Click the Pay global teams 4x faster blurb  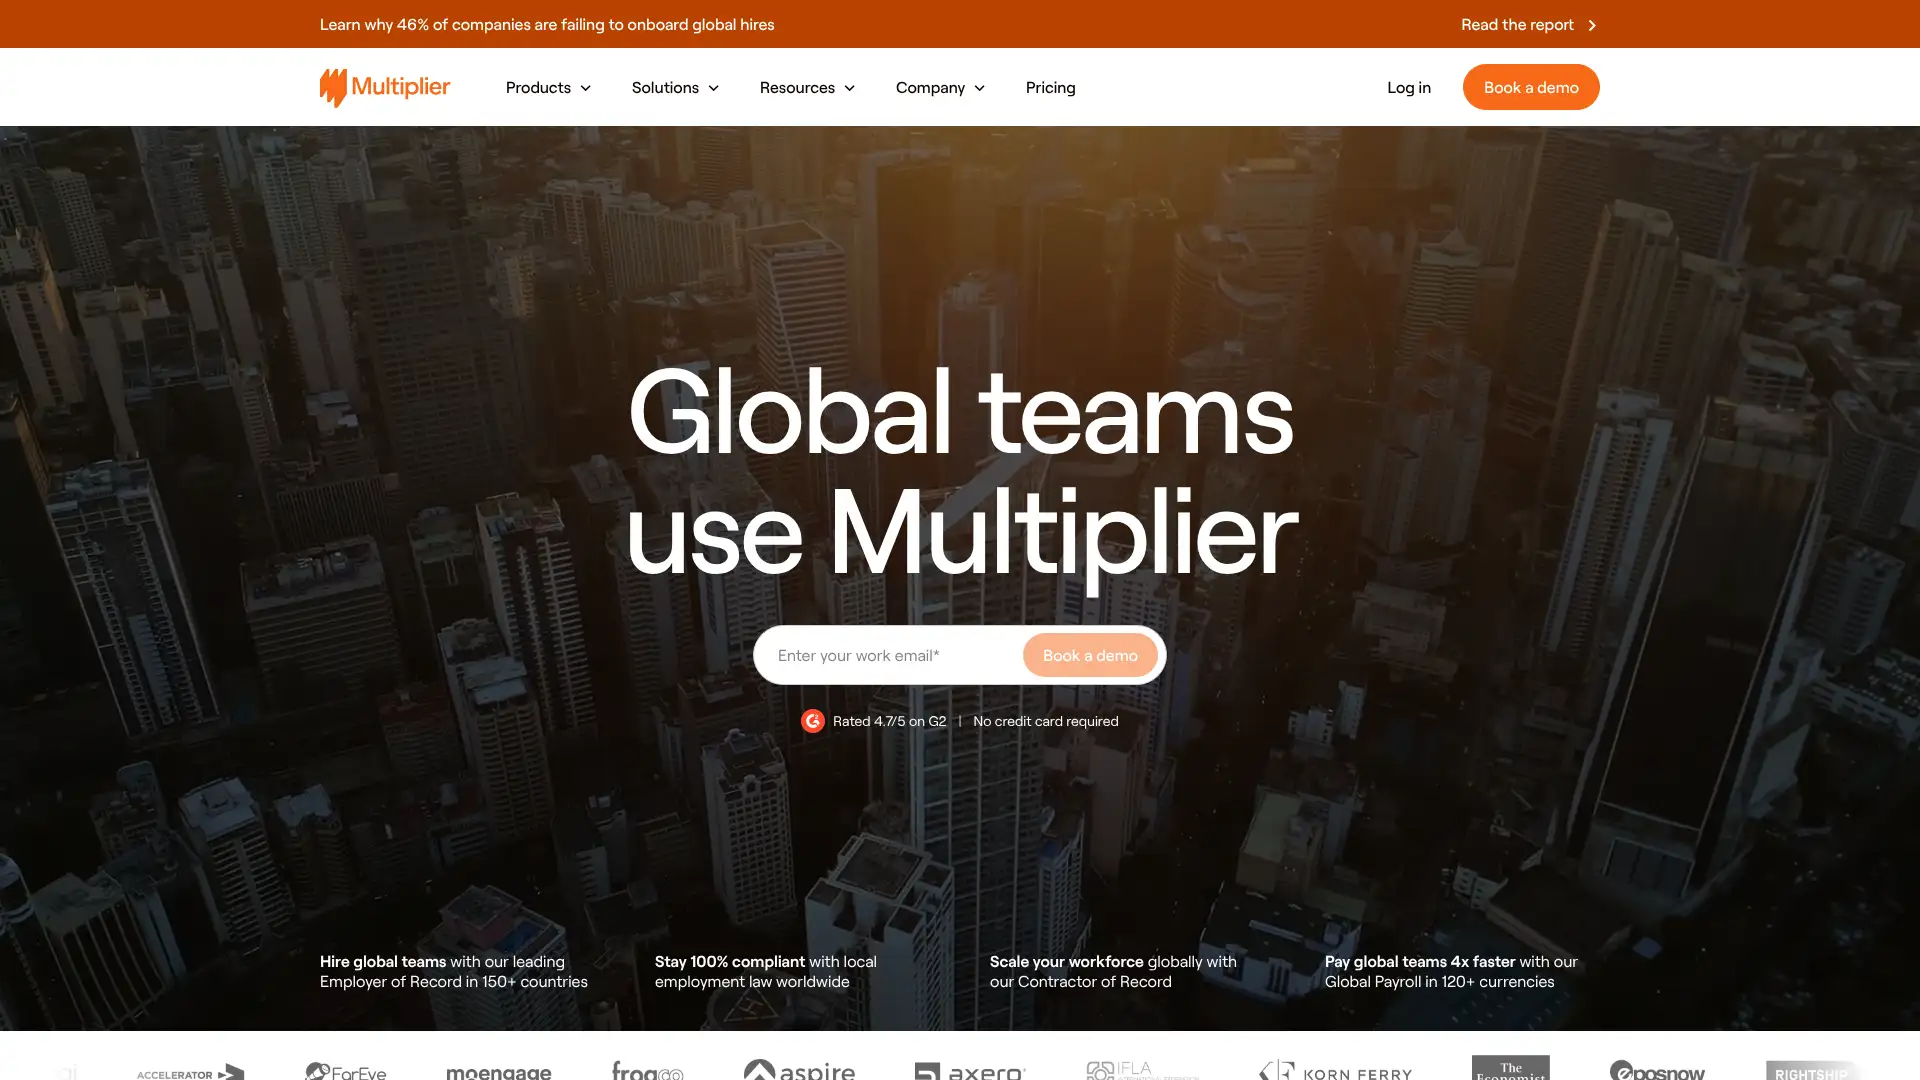tap(1451, 971)
